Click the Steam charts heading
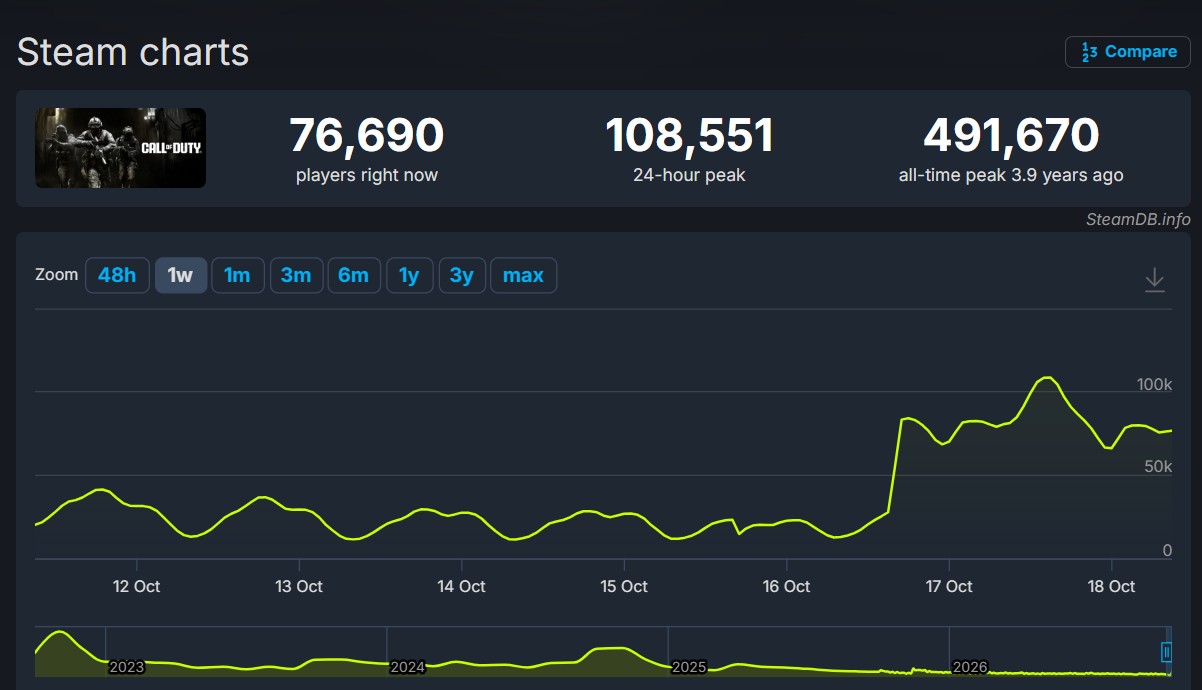This screenshot has width=1202, height=690. [133, 52]
